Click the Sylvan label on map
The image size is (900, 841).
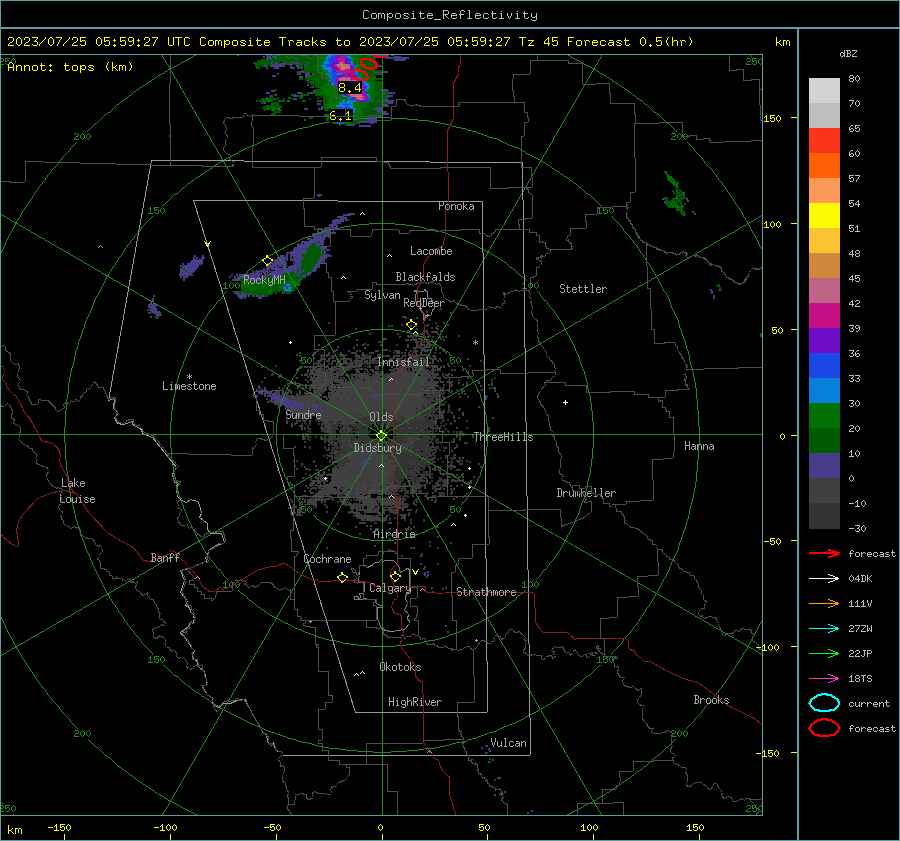[382, 295]
